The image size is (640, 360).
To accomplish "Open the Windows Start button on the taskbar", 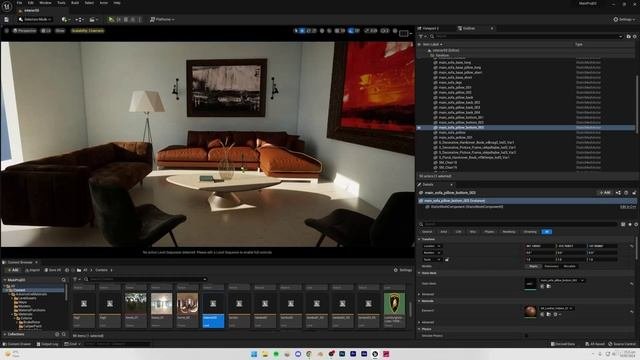I will tap(253, 354).
